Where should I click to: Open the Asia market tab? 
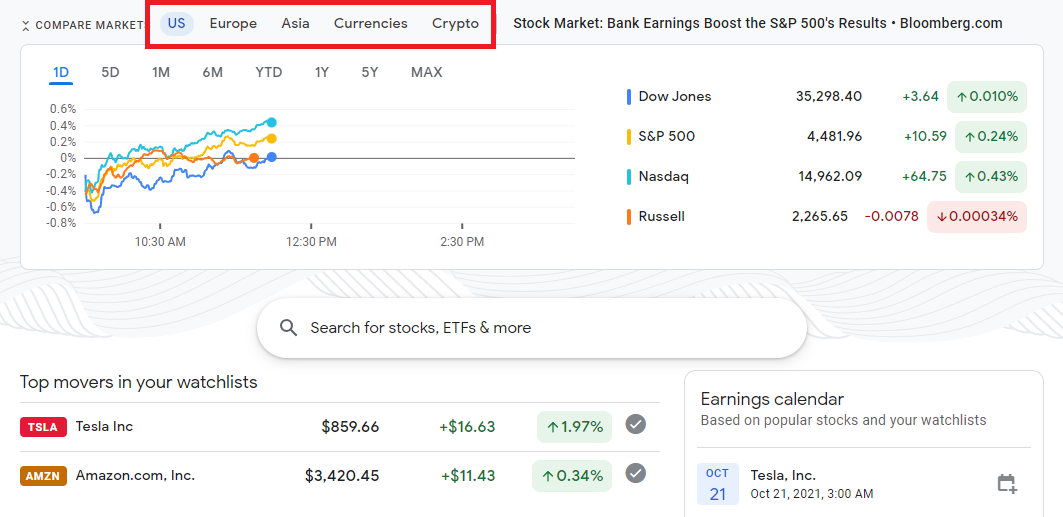click(296, 24)
